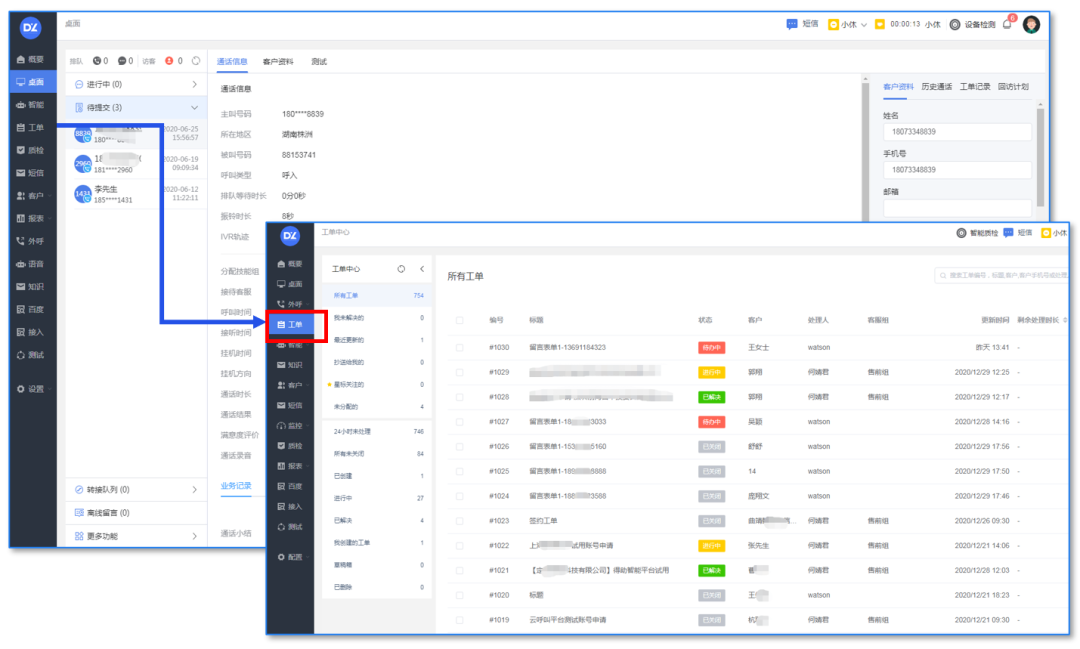This screenshot has width=1080, height=649.
Task: Open the 未分配的 ticket filter
Action: pos(346,407)
